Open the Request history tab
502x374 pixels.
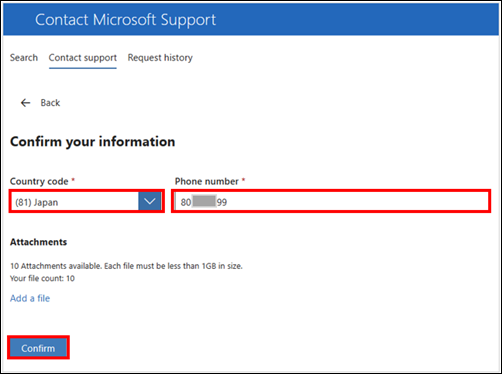coord(160,58)
